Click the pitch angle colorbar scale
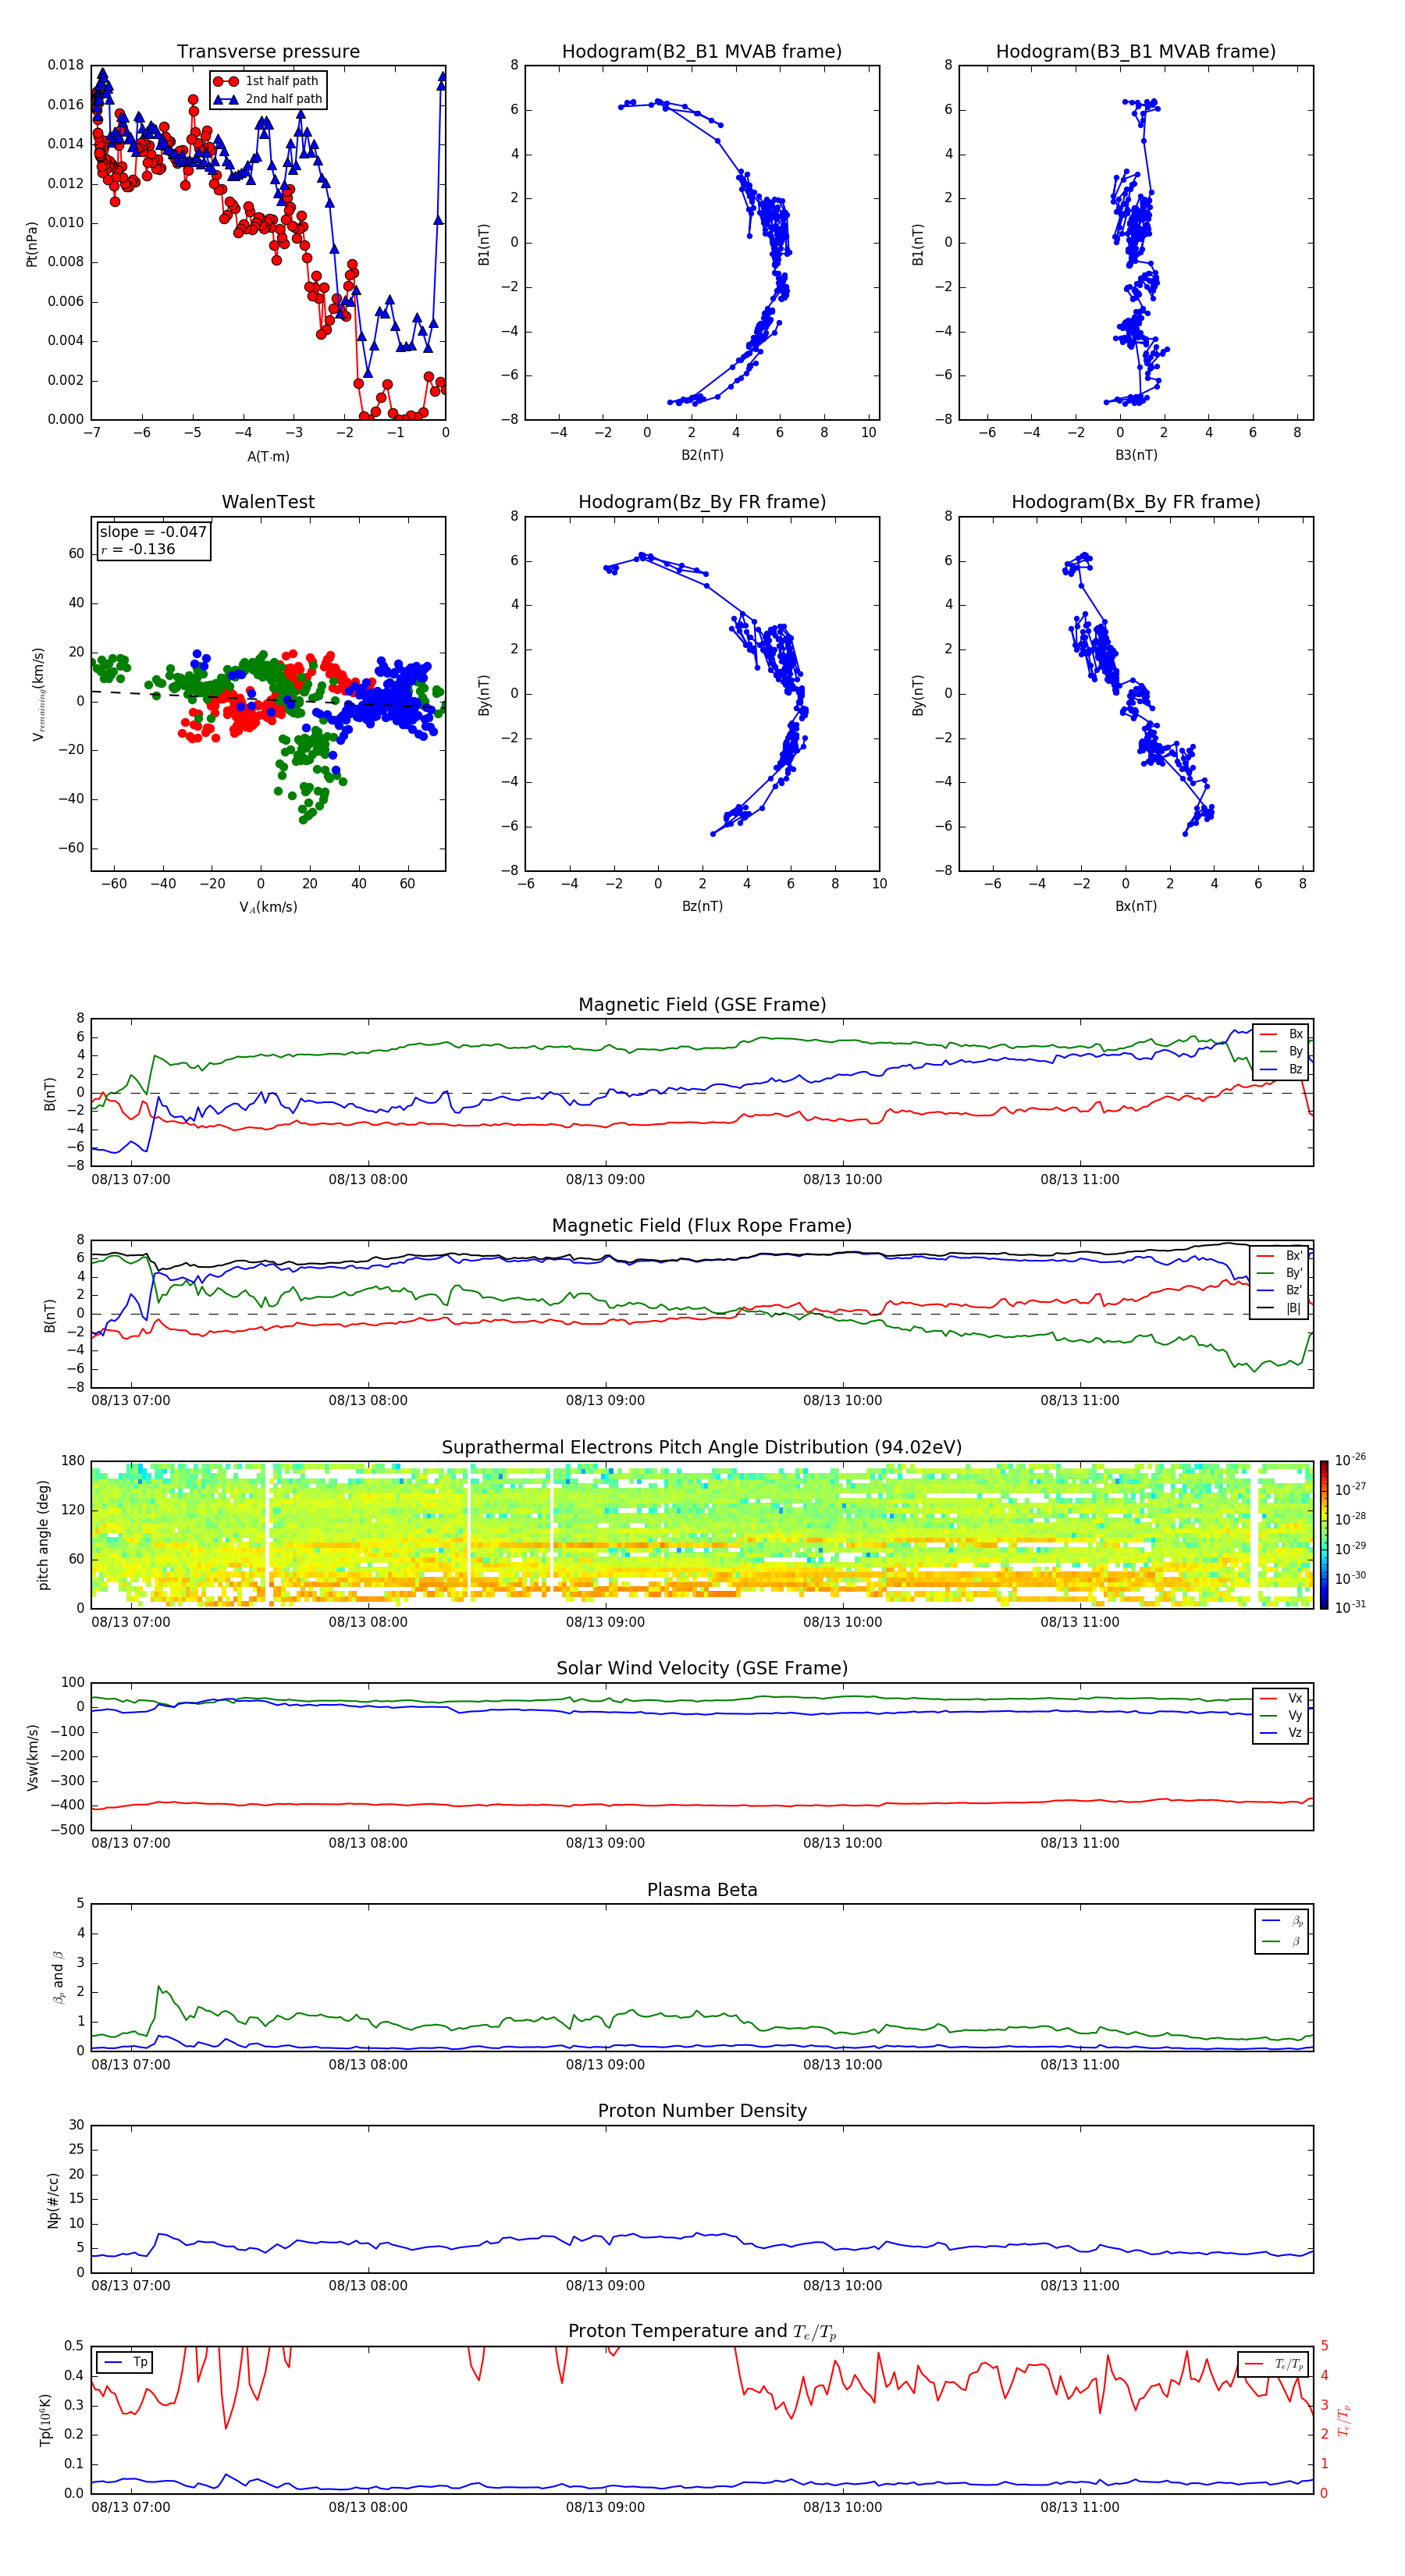 click(1324, 1535)
